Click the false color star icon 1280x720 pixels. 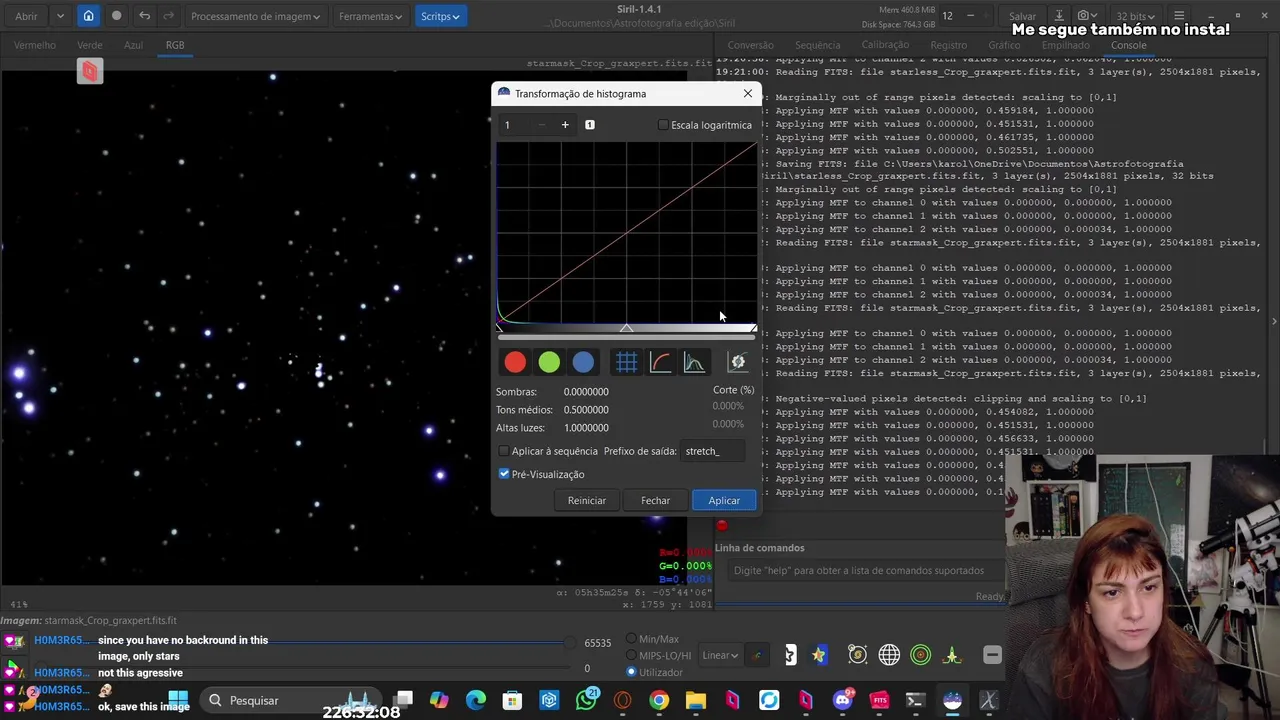pos(819,655)
